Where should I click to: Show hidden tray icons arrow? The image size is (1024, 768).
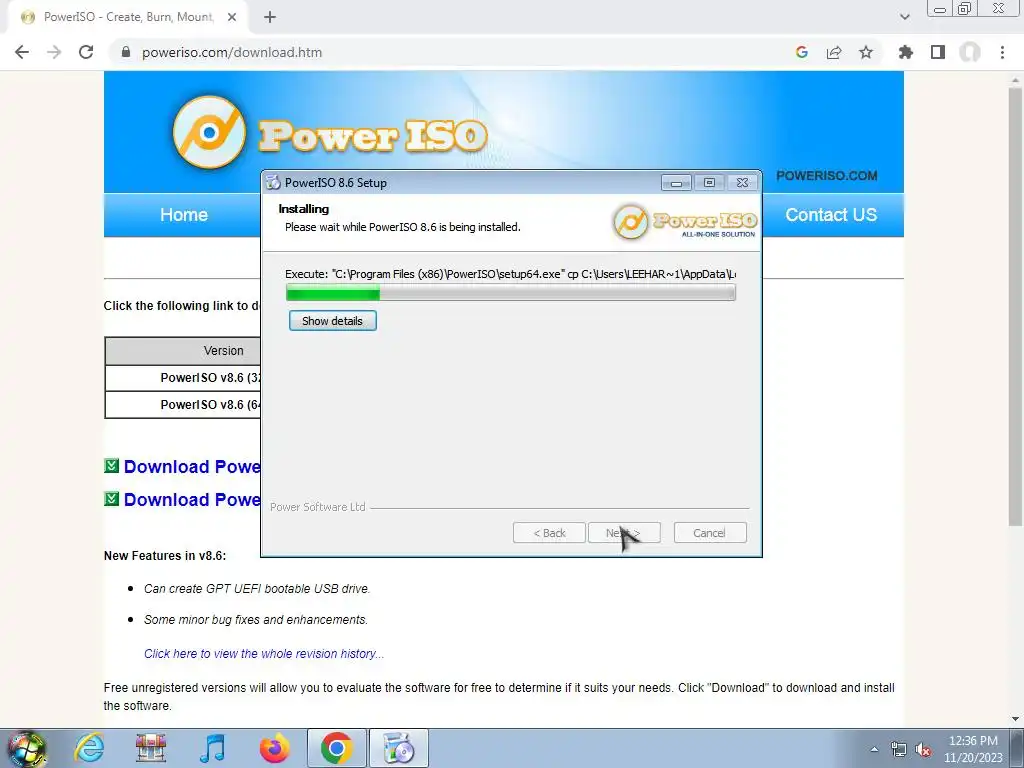coord(874,749)
